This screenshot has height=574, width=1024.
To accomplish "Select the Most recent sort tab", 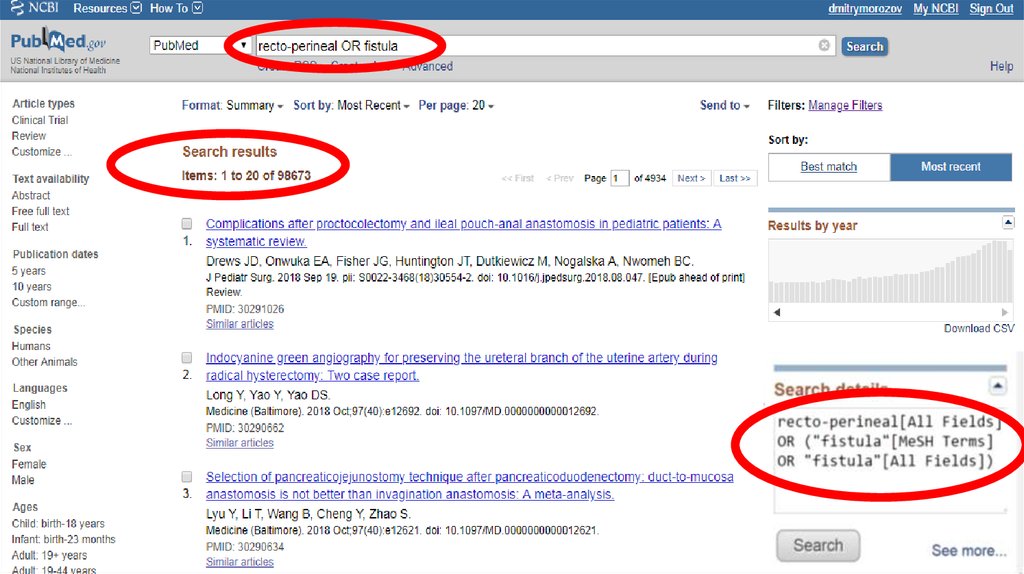I will point(950,167).
